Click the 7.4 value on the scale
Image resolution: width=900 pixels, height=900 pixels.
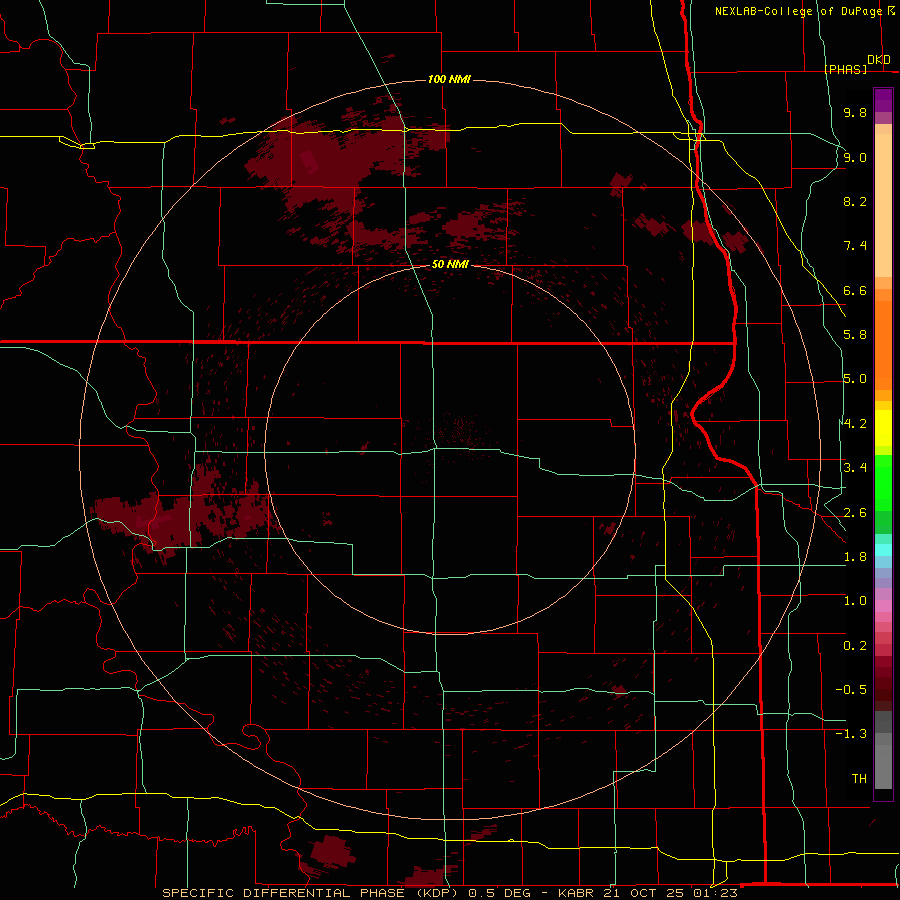click(855, 246)
